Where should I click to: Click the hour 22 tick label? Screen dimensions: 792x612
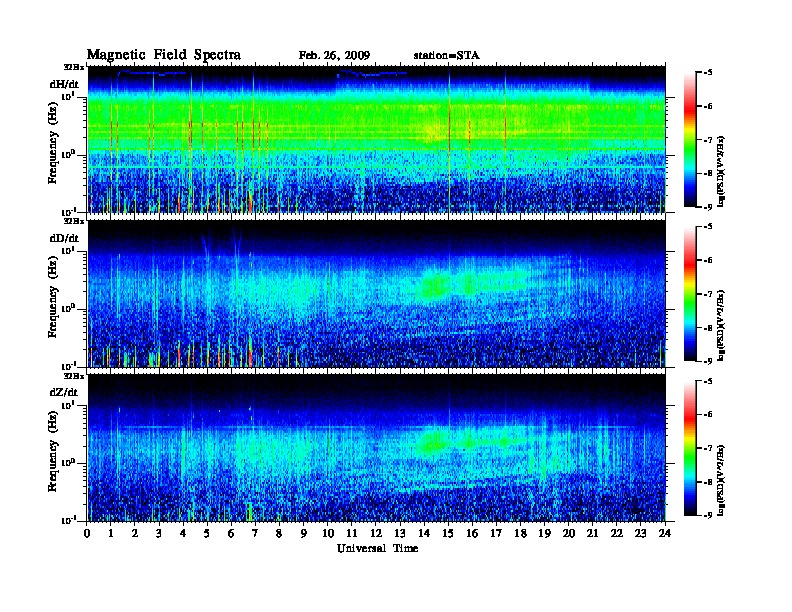tap(617, 533)
